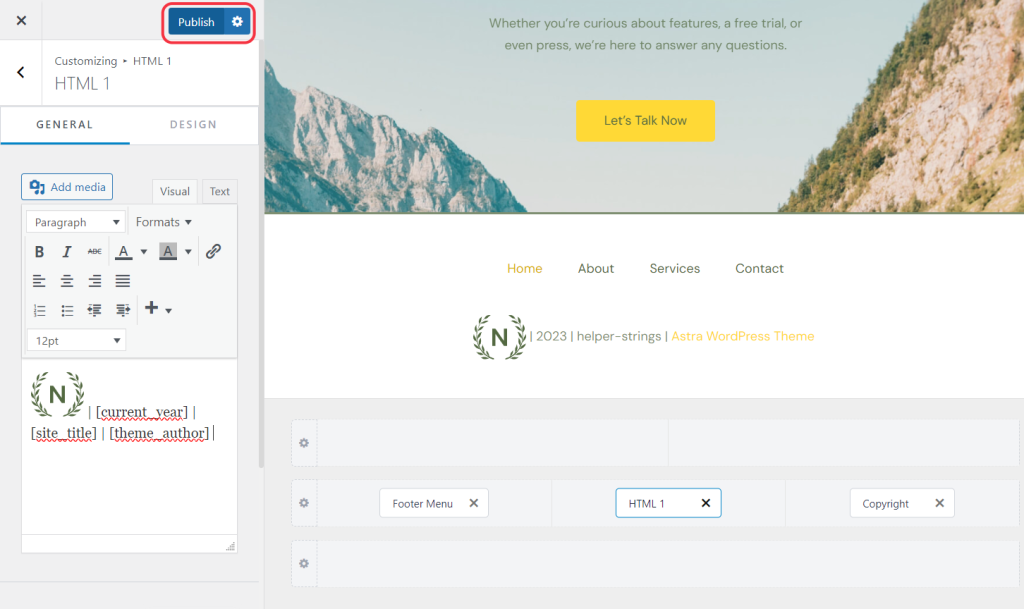
Task: Click the Customizing breadcrumb text
Action: (86, 61)
